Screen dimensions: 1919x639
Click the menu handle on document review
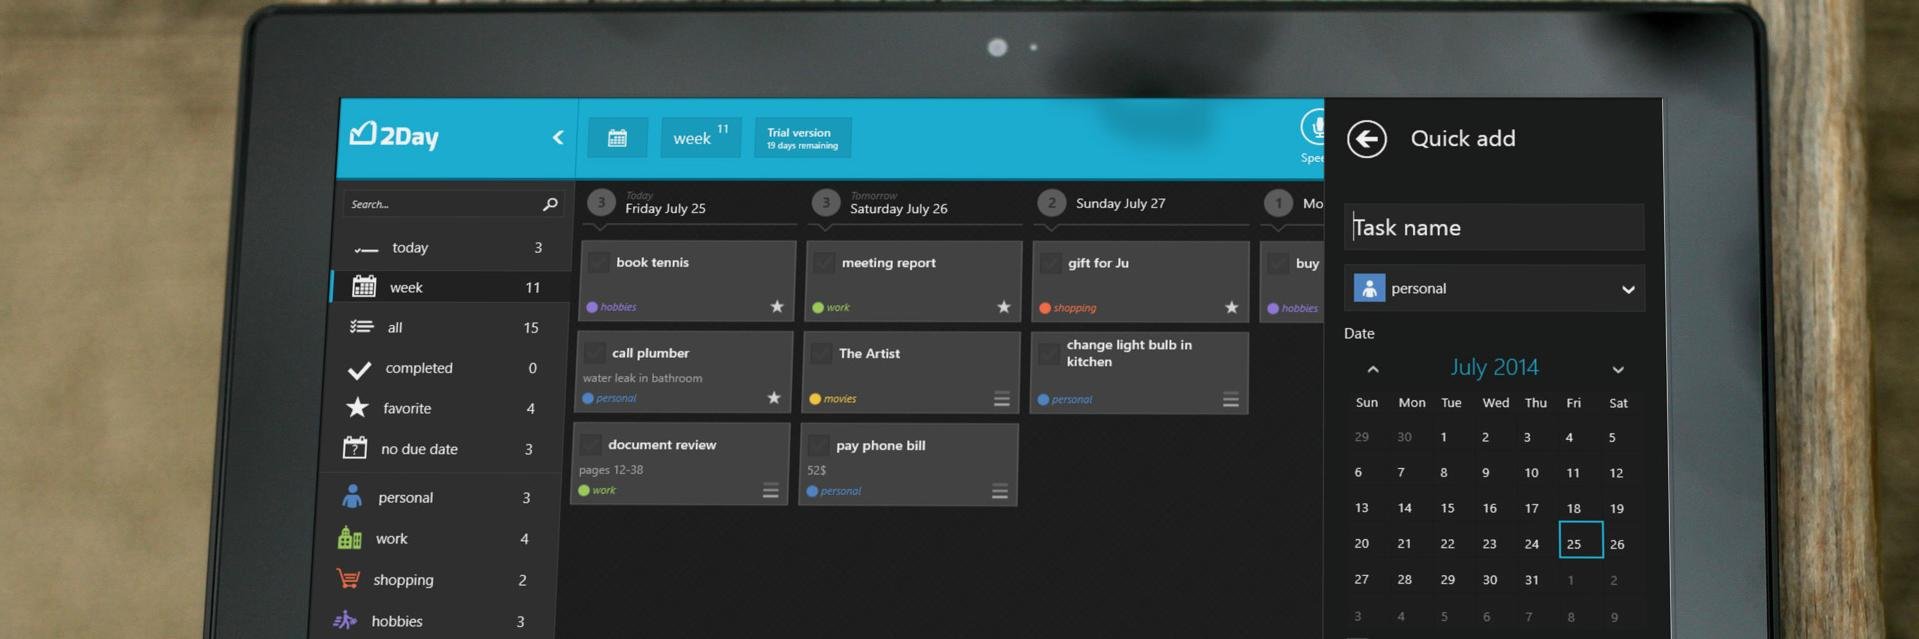[x=771, y=490]
